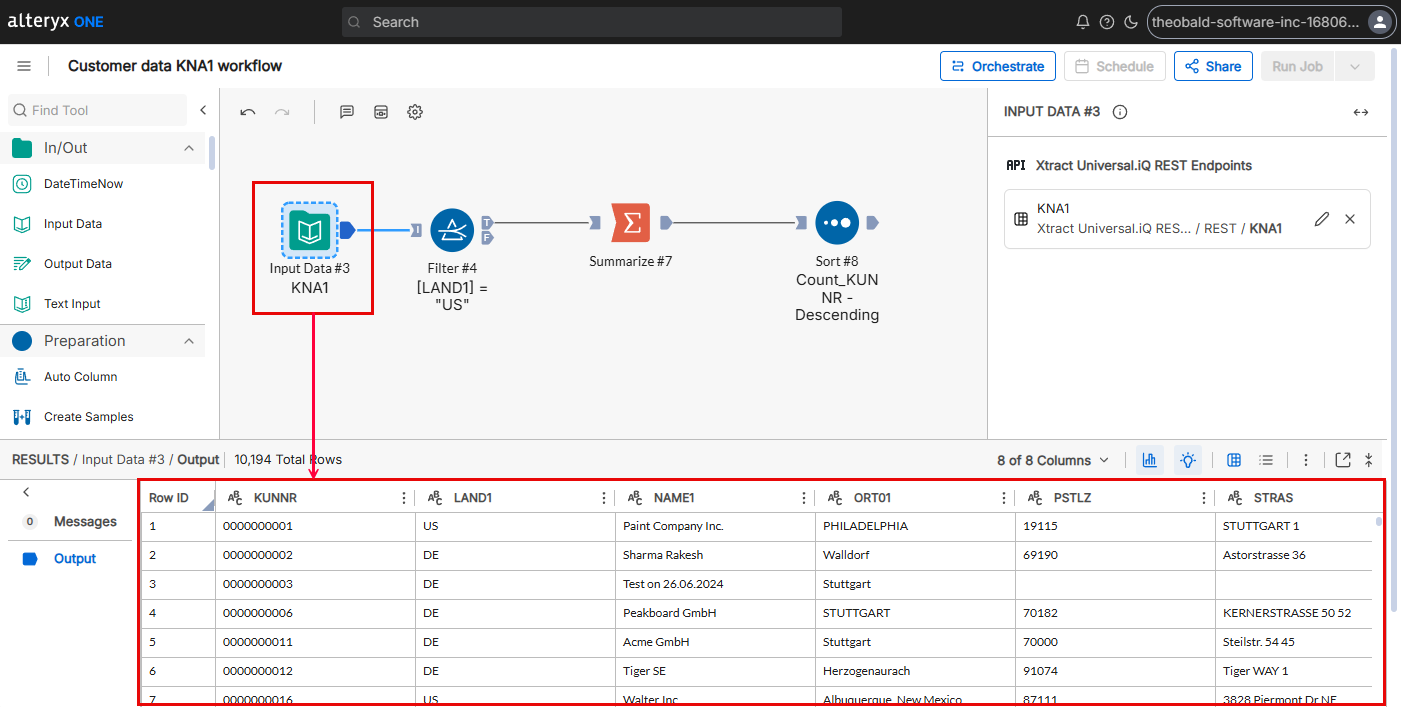Image resolution: width=1401 pixels, height=707 pixels.
Task: Edit the KNA1 data source pencil icon
Action: 1322,219
